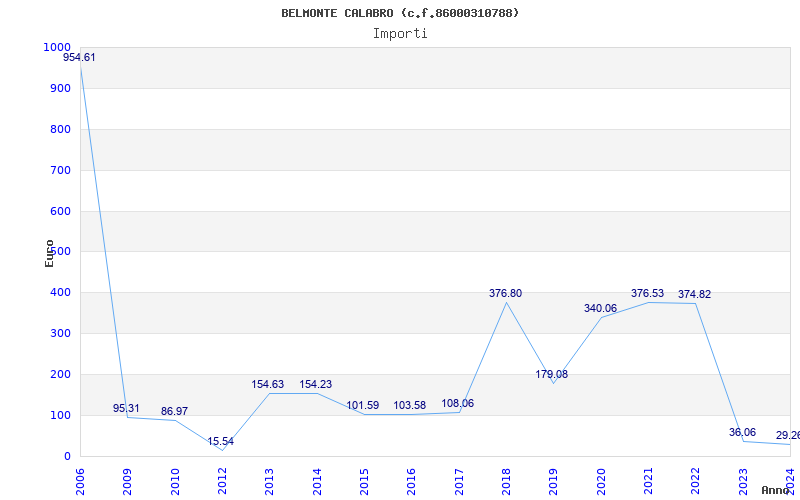Click the 0 y-axis tick label
800x500 pixels.
click(67, 456)
